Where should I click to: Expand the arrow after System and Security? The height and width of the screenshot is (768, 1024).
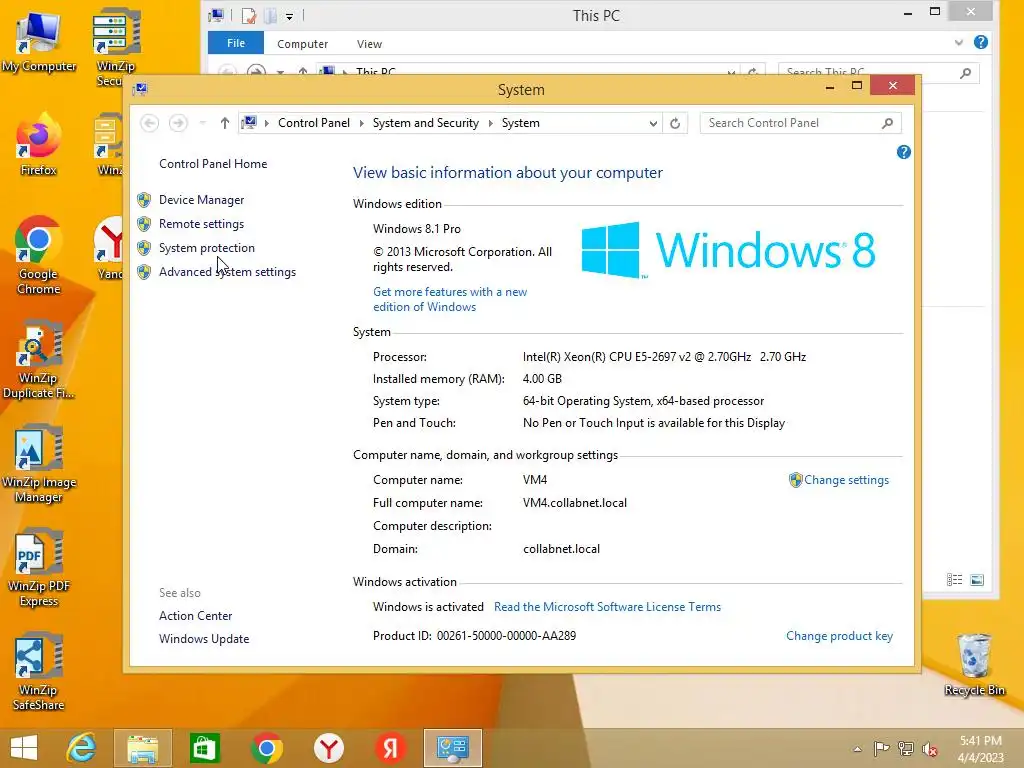pyautogui.click(x=490, y=123)
